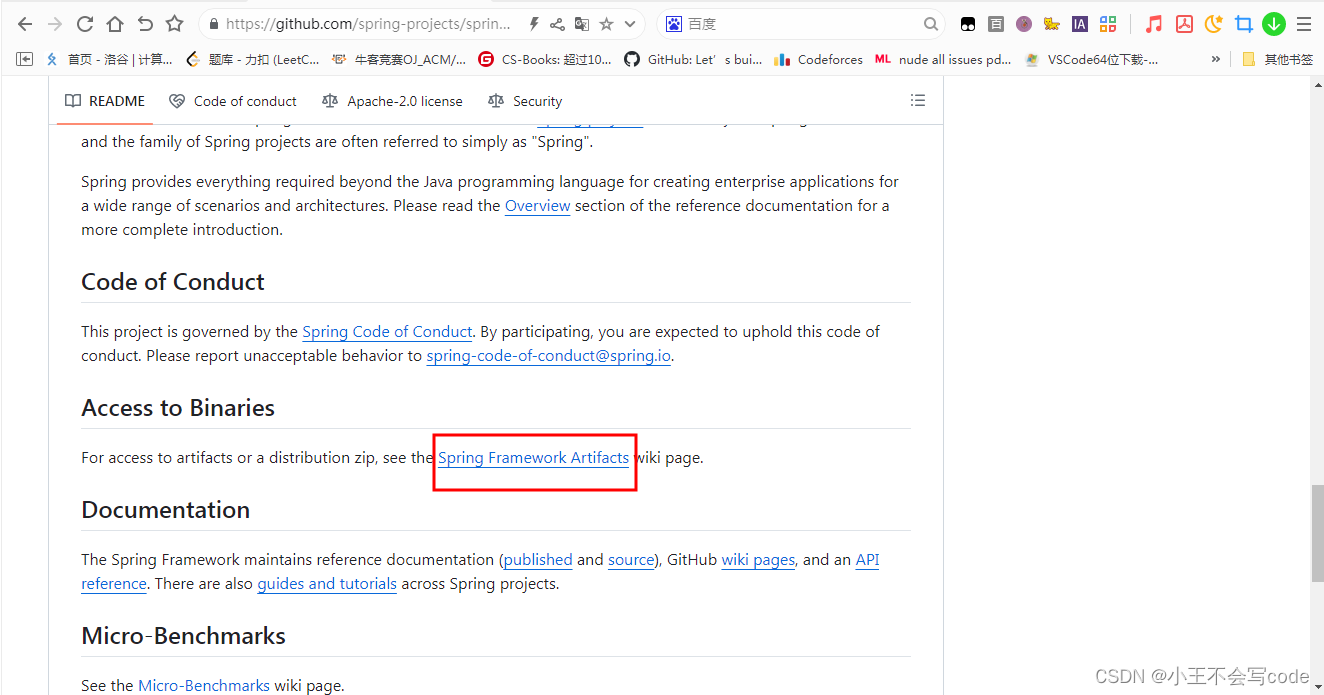This screenshot has height=695, width=1324.
Task: Open the gray reader-mode extension icon
Action: [x=996, y=24]
